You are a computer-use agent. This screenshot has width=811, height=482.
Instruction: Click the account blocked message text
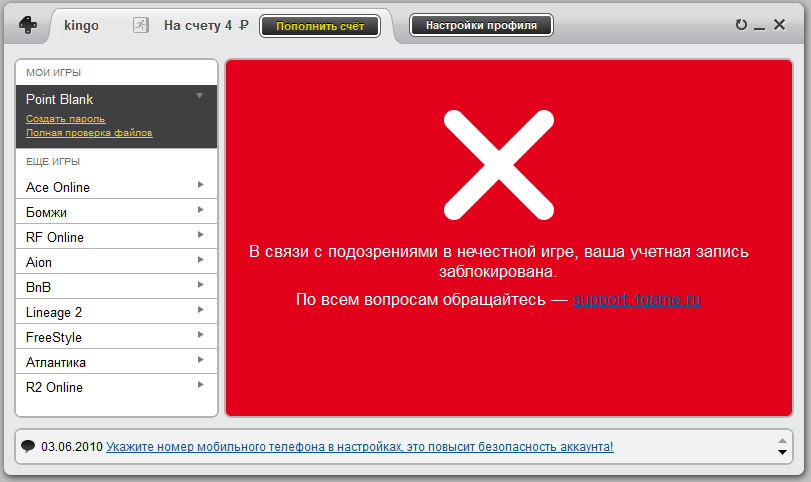[x=499, y=261]
